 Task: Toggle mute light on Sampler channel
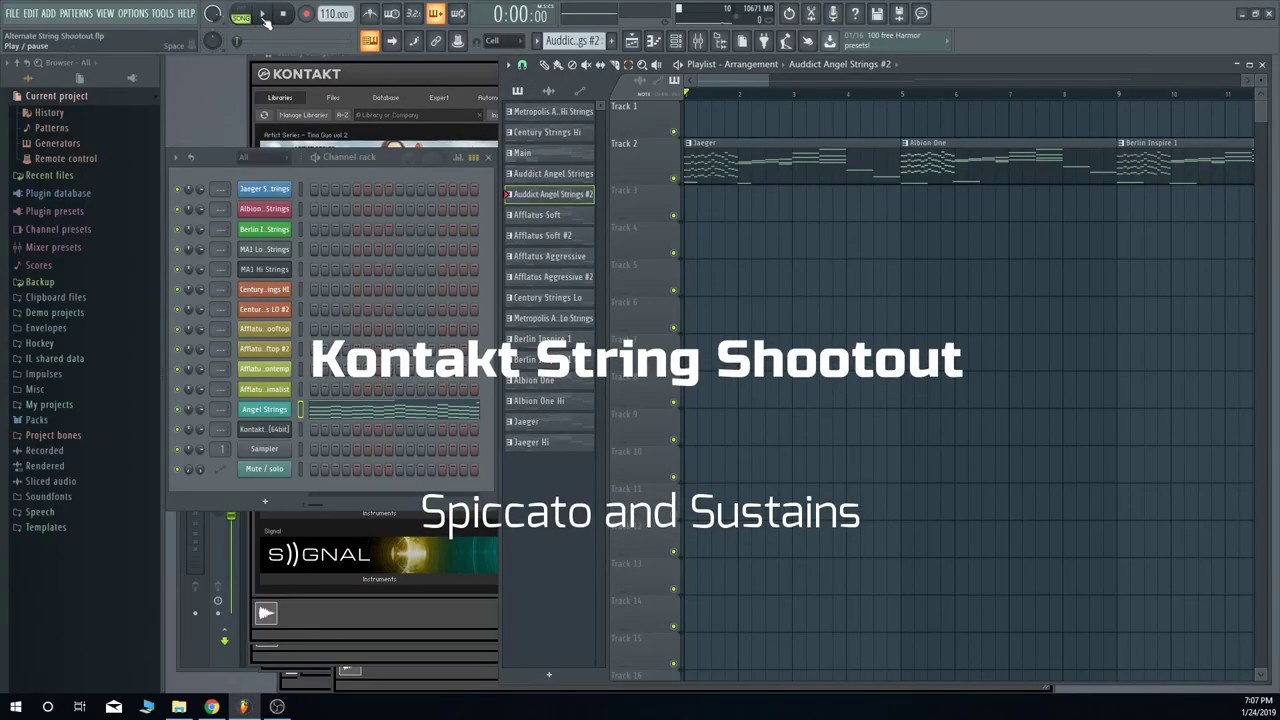177,449
